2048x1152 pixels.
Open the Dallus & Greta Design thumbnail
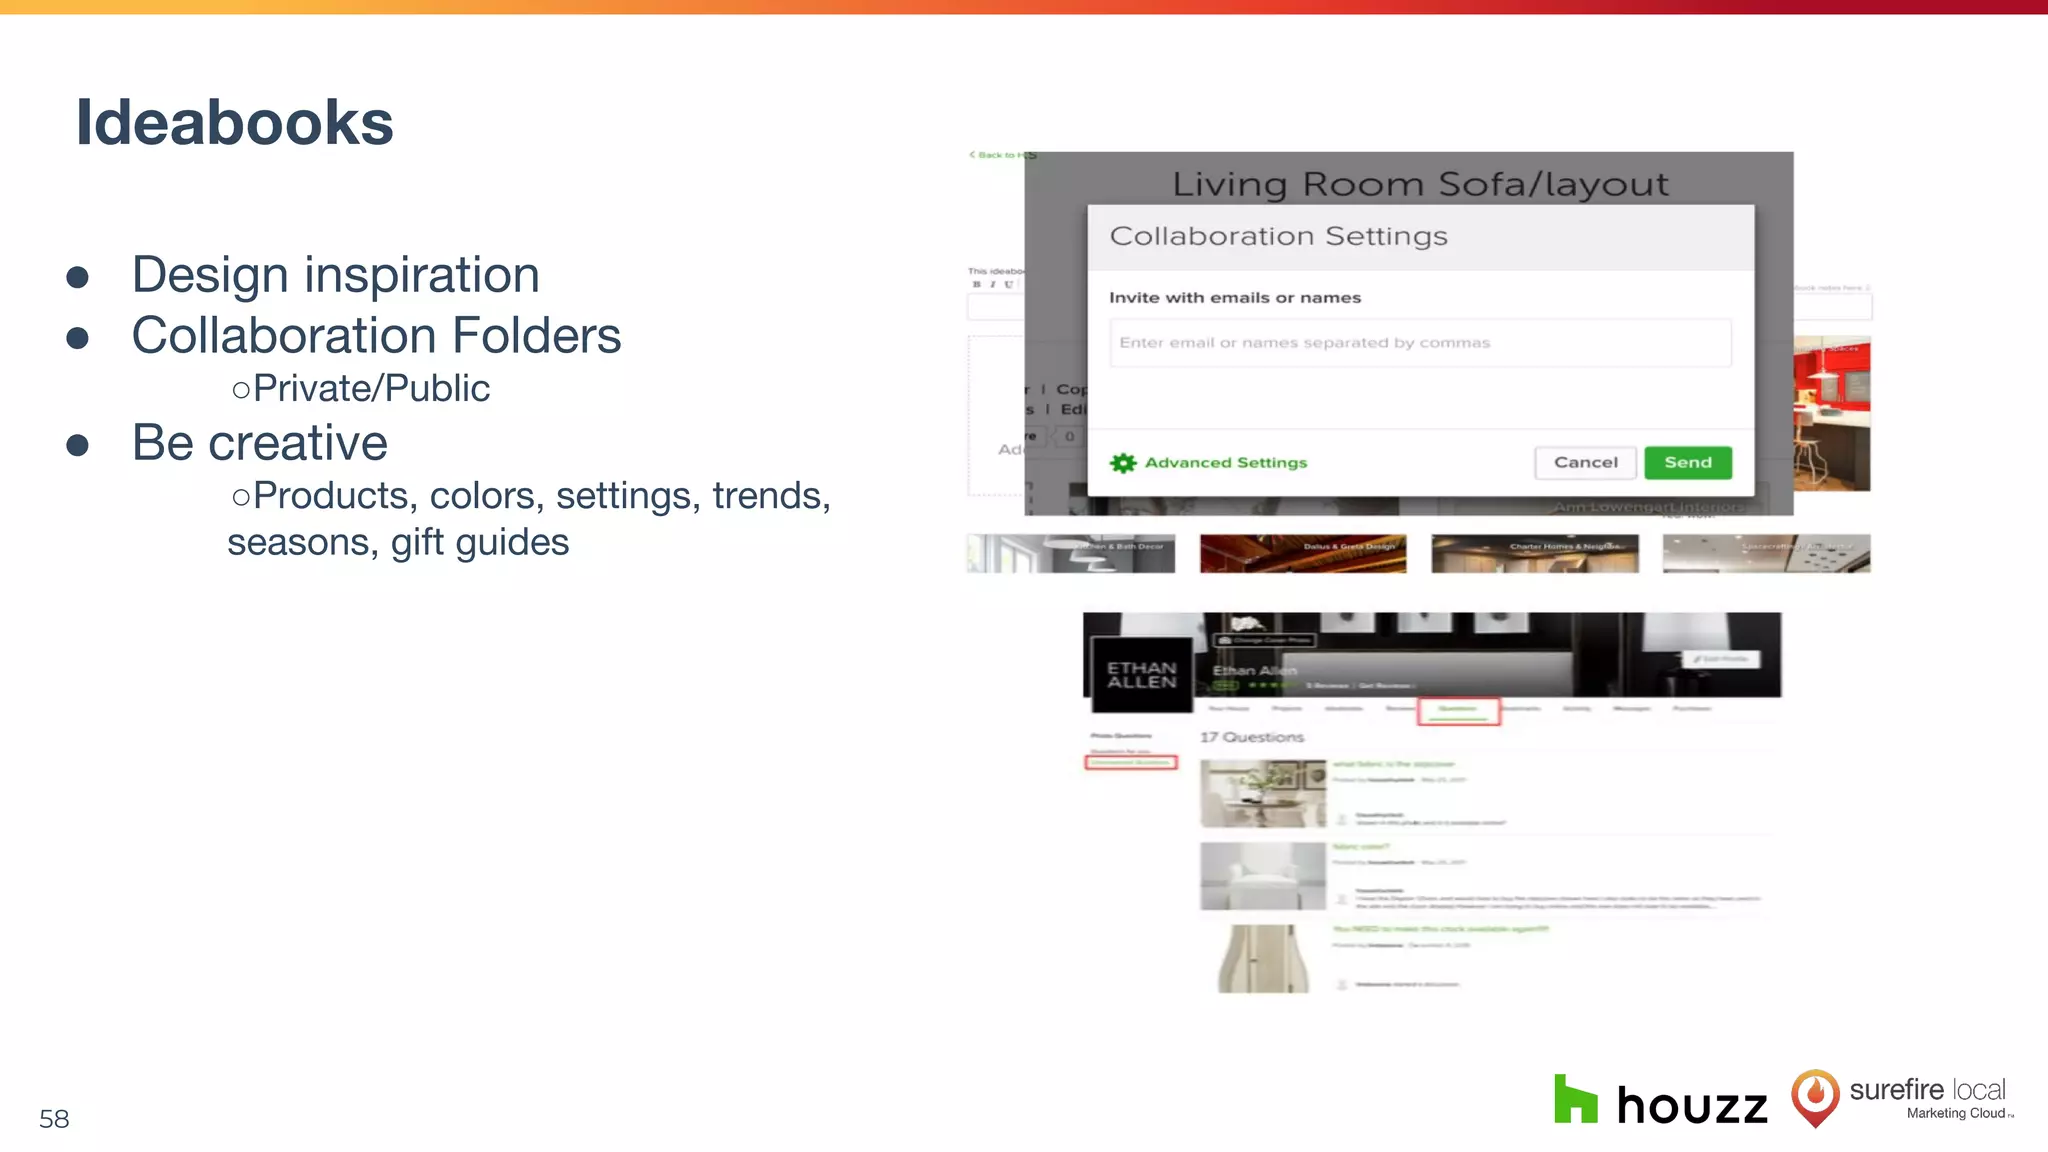1302,553
